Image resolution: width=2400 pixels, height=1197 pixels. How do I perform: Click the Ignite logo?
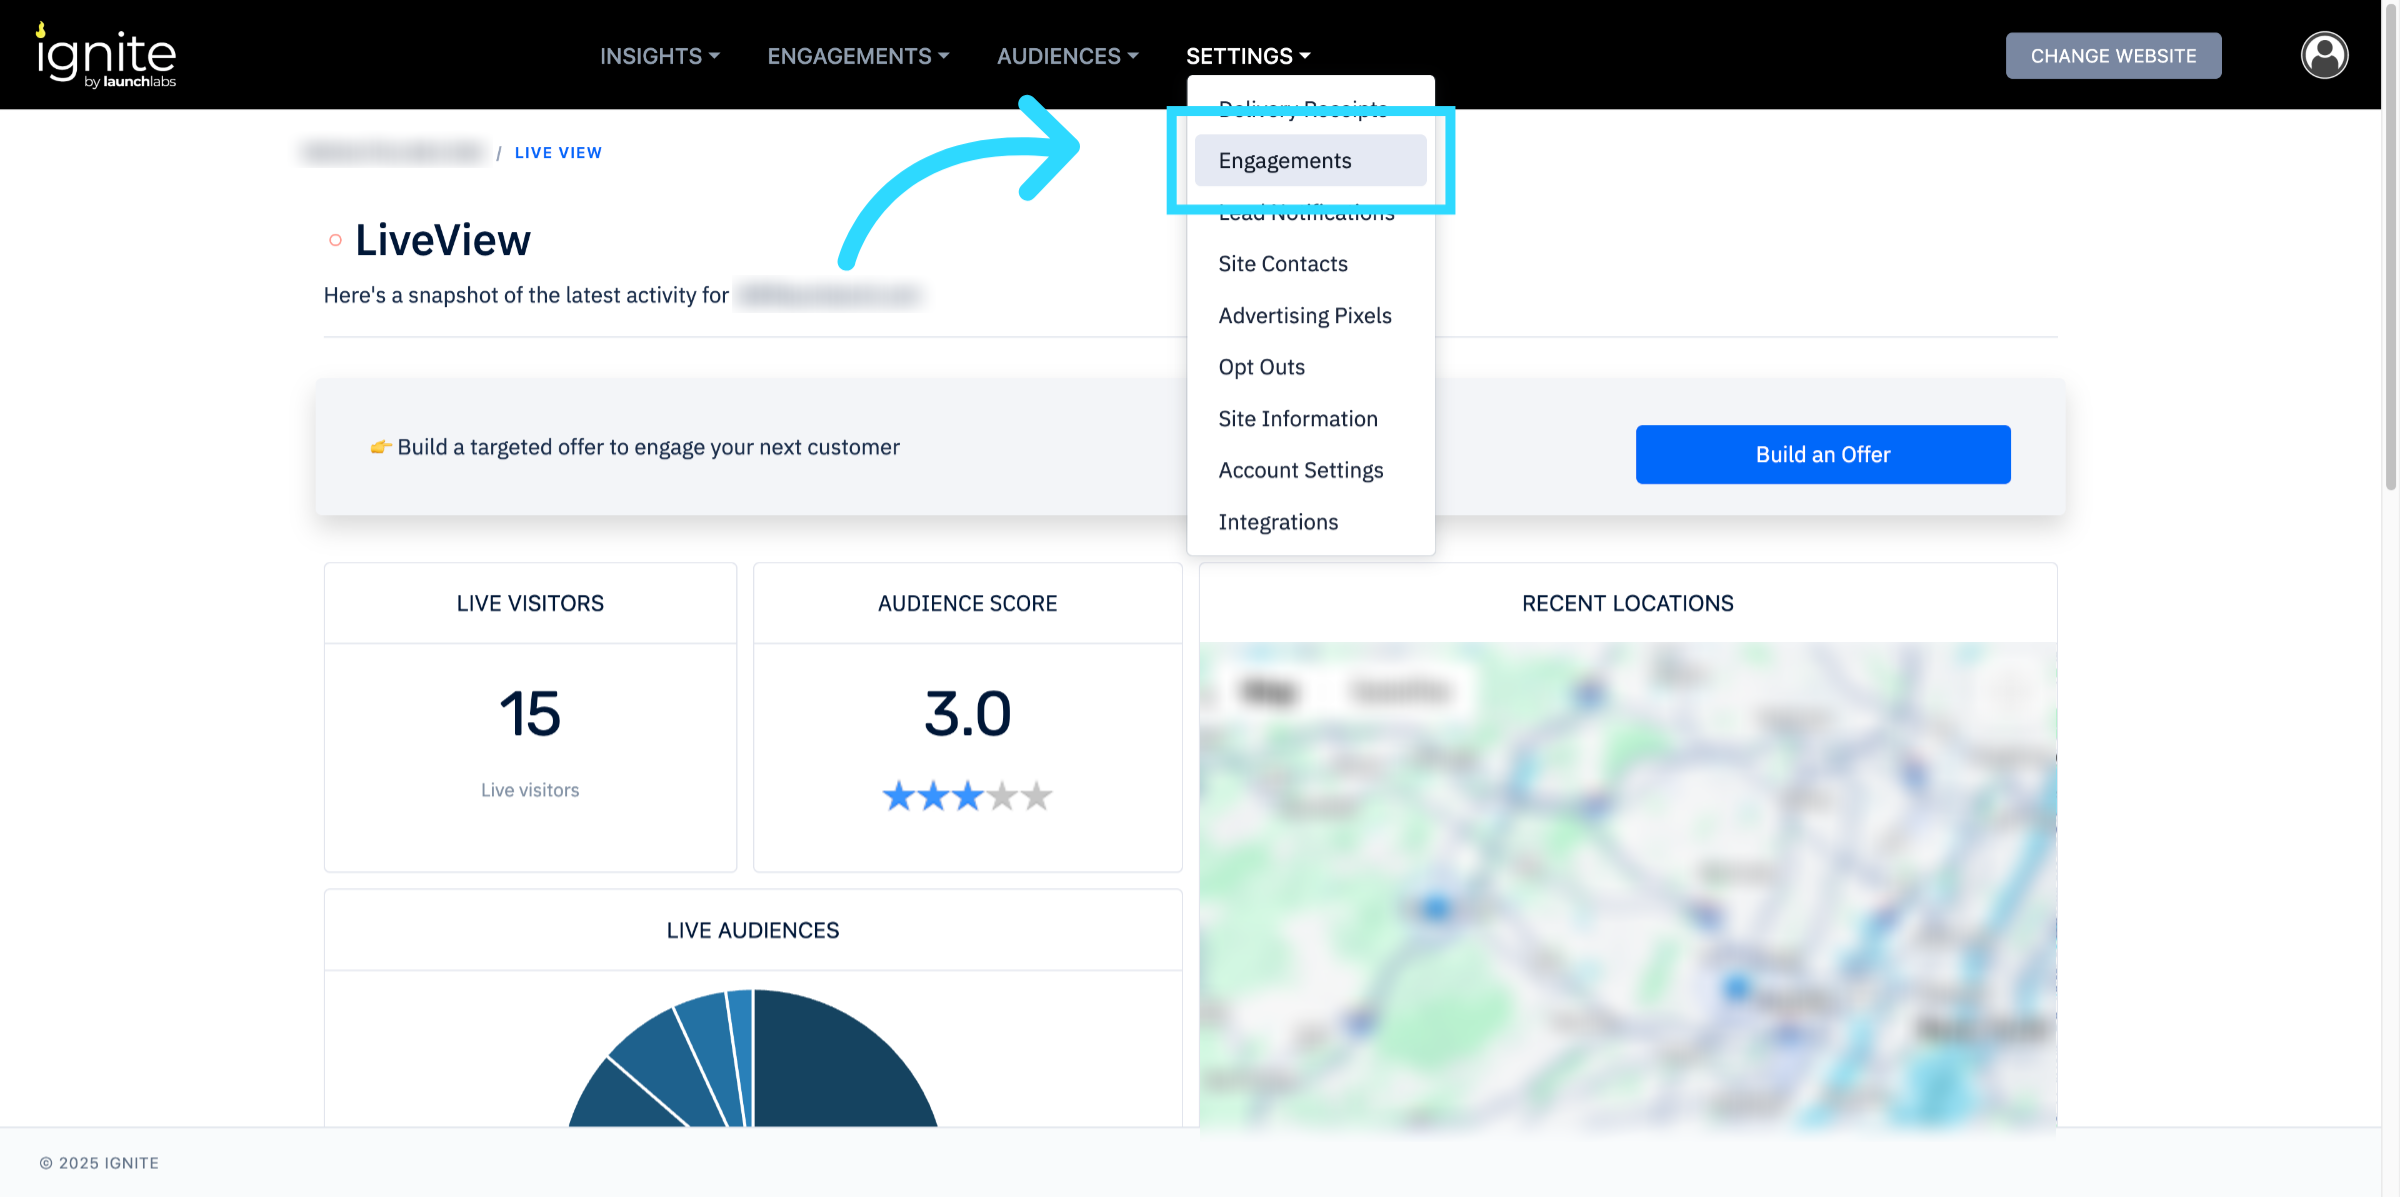(107, 56)
